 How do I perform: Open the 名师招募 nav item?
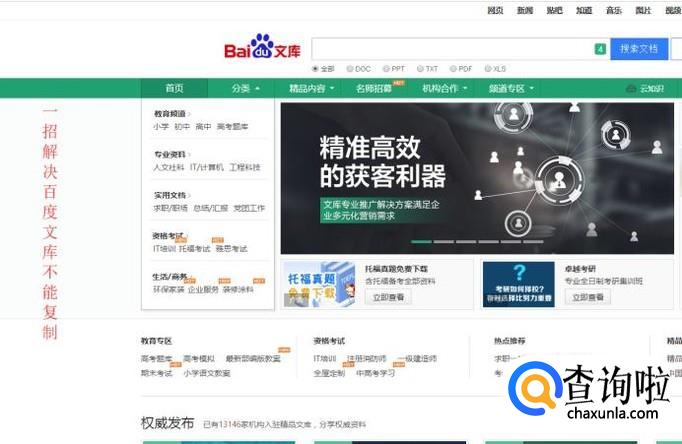click(374, 88)
